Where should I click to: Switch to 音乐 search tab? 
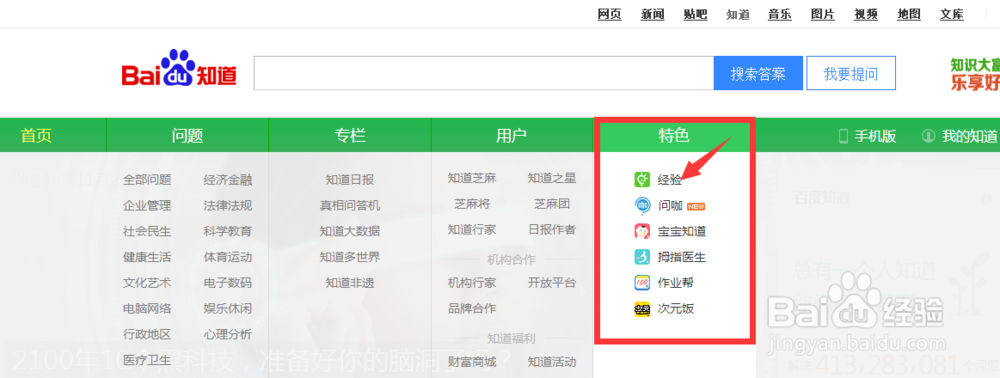[780, 15]
